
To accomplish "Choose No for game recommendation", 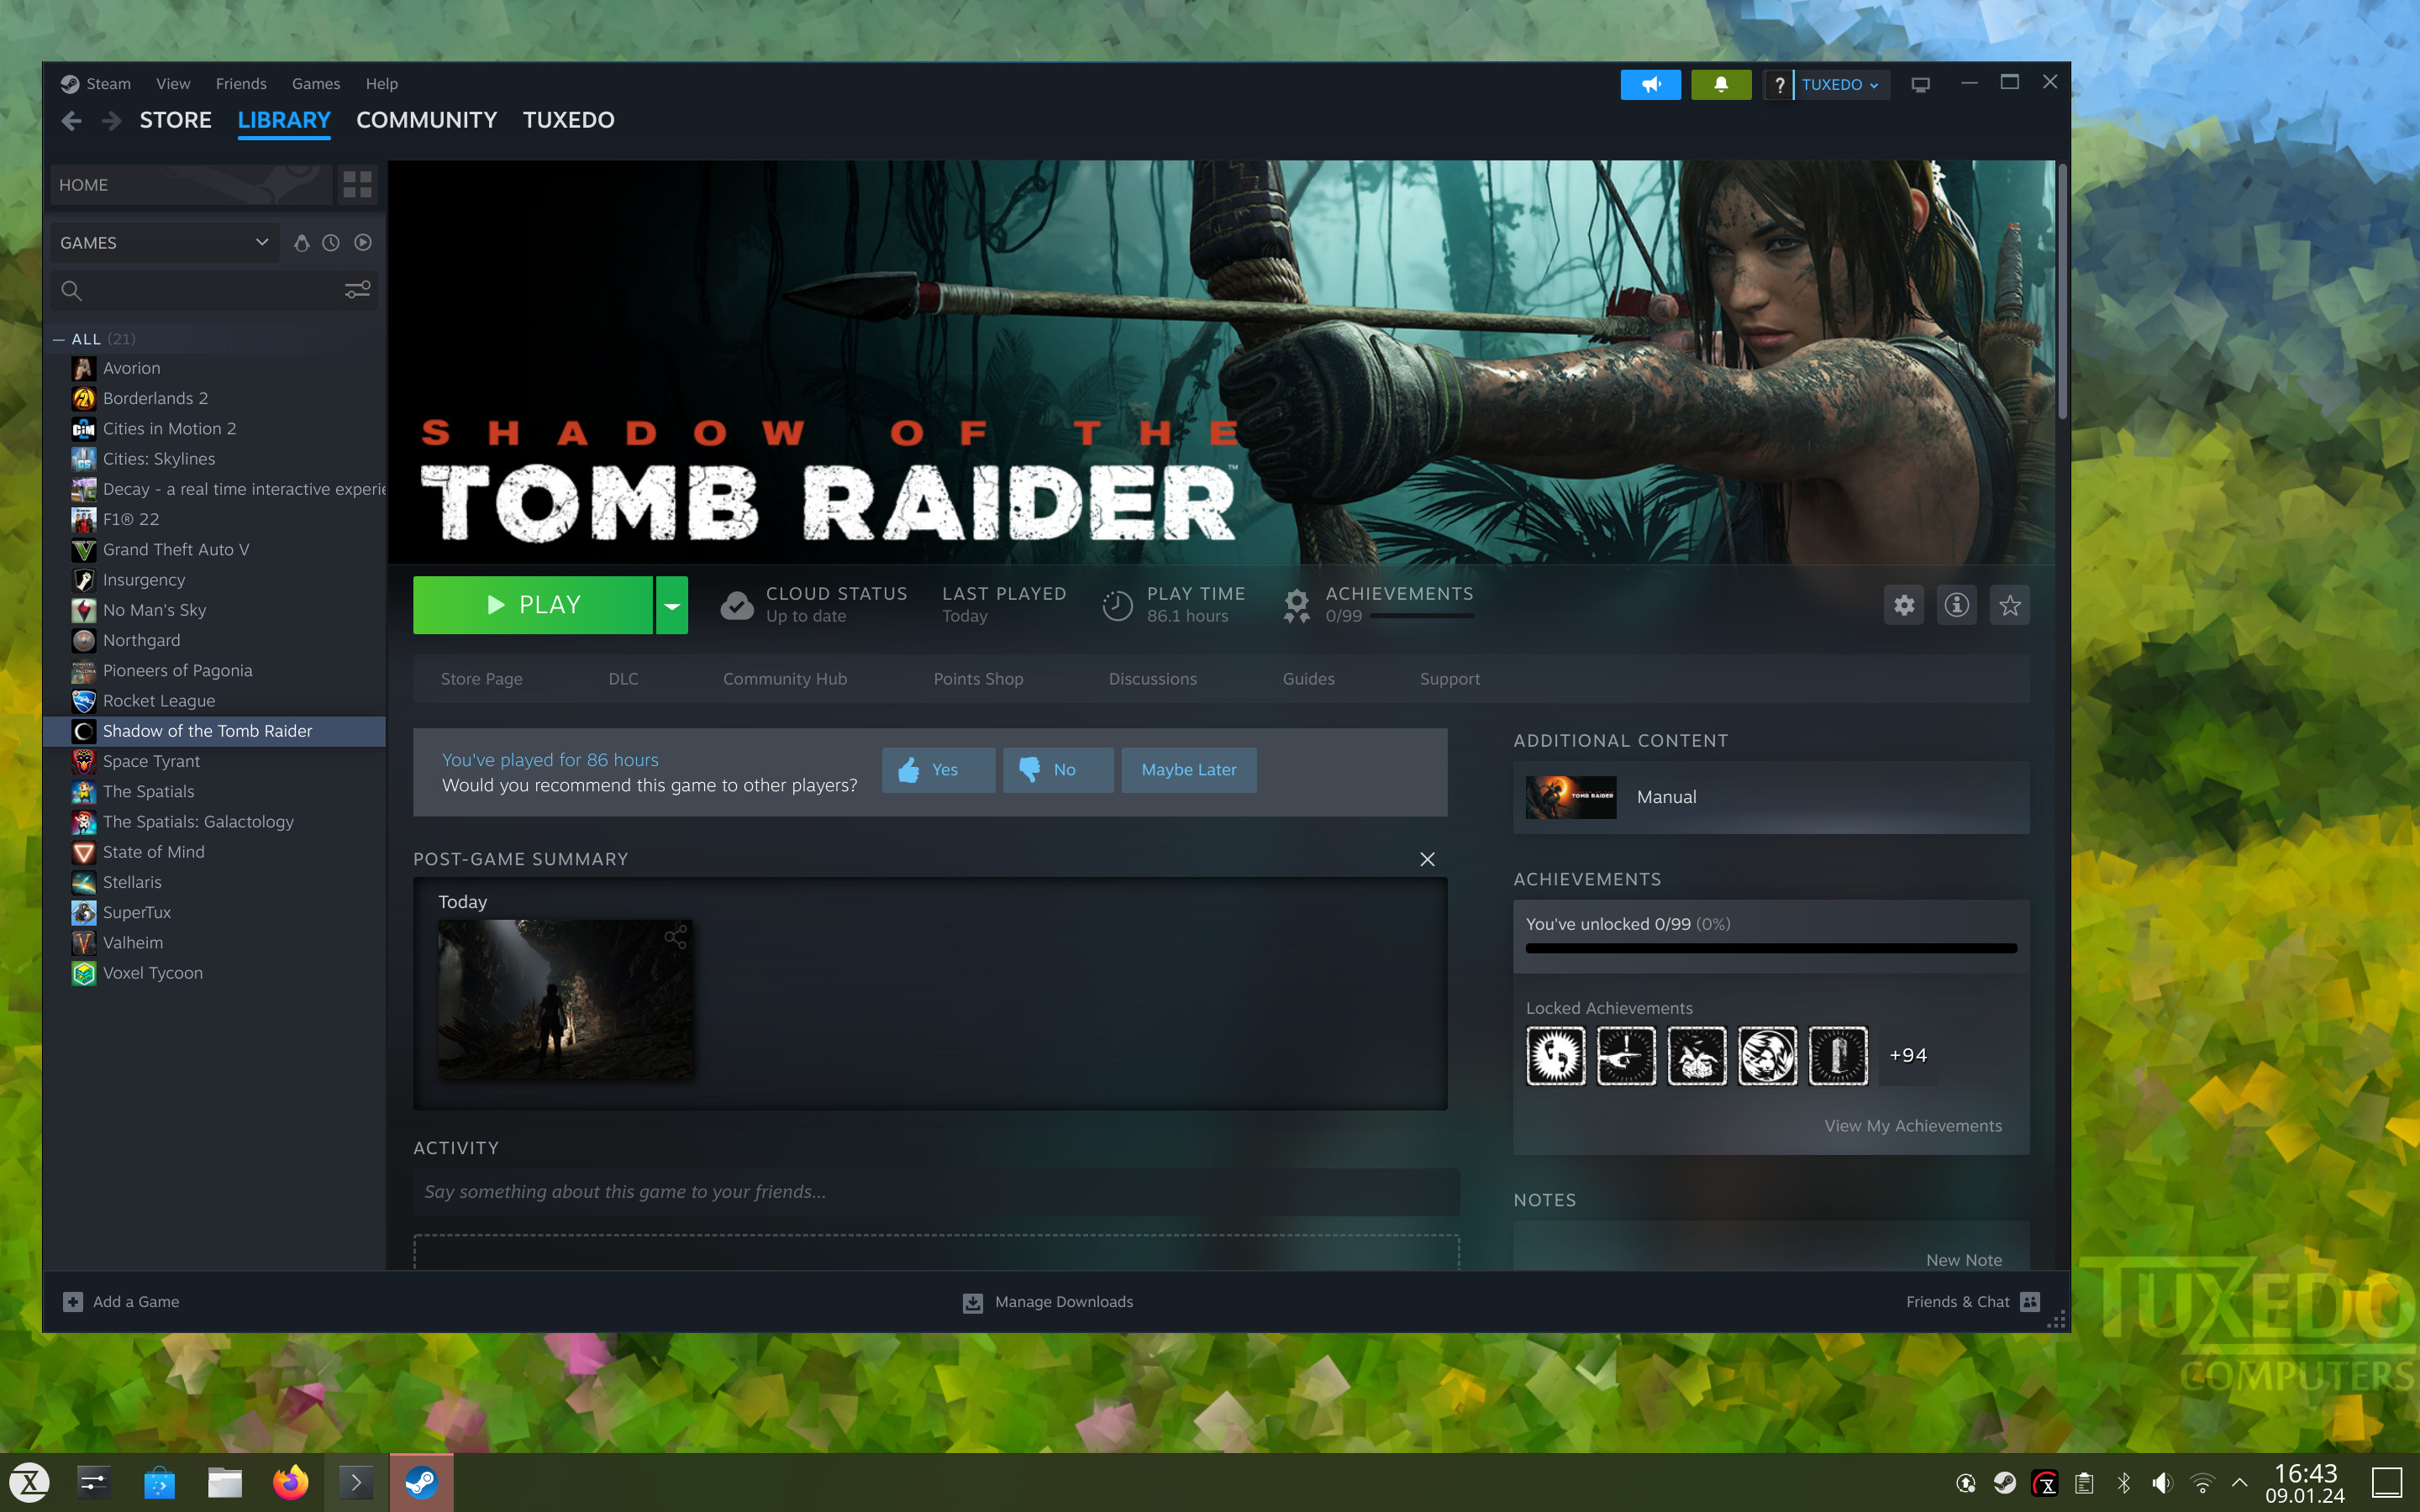I will (1058, 770).
